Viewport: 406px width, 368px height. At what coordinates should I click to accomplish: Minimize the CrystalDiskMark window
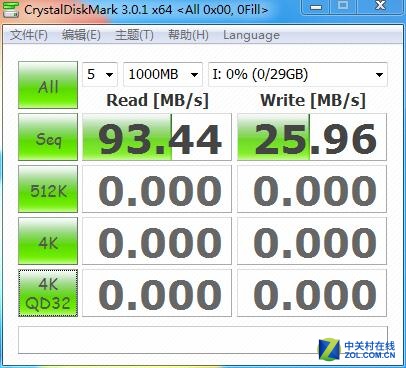[316, 7]
